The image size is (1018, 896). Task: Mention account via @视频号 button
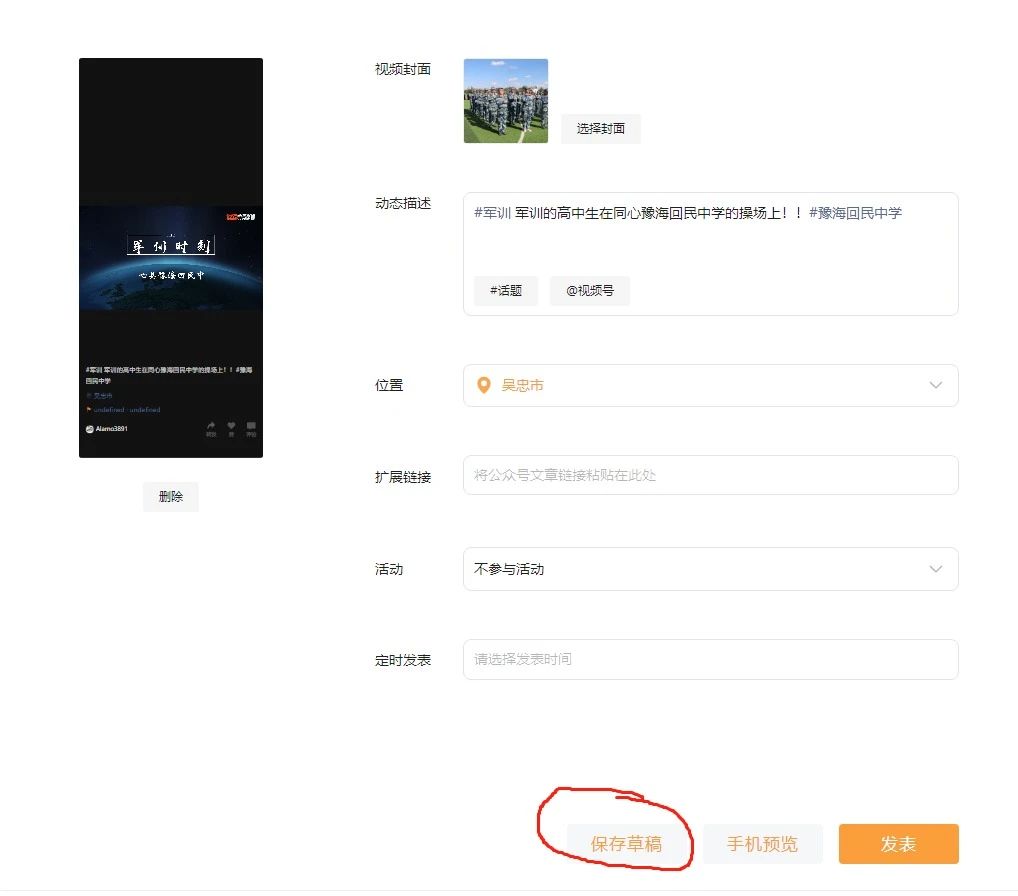pyautogui.click(x=590, y=290)
